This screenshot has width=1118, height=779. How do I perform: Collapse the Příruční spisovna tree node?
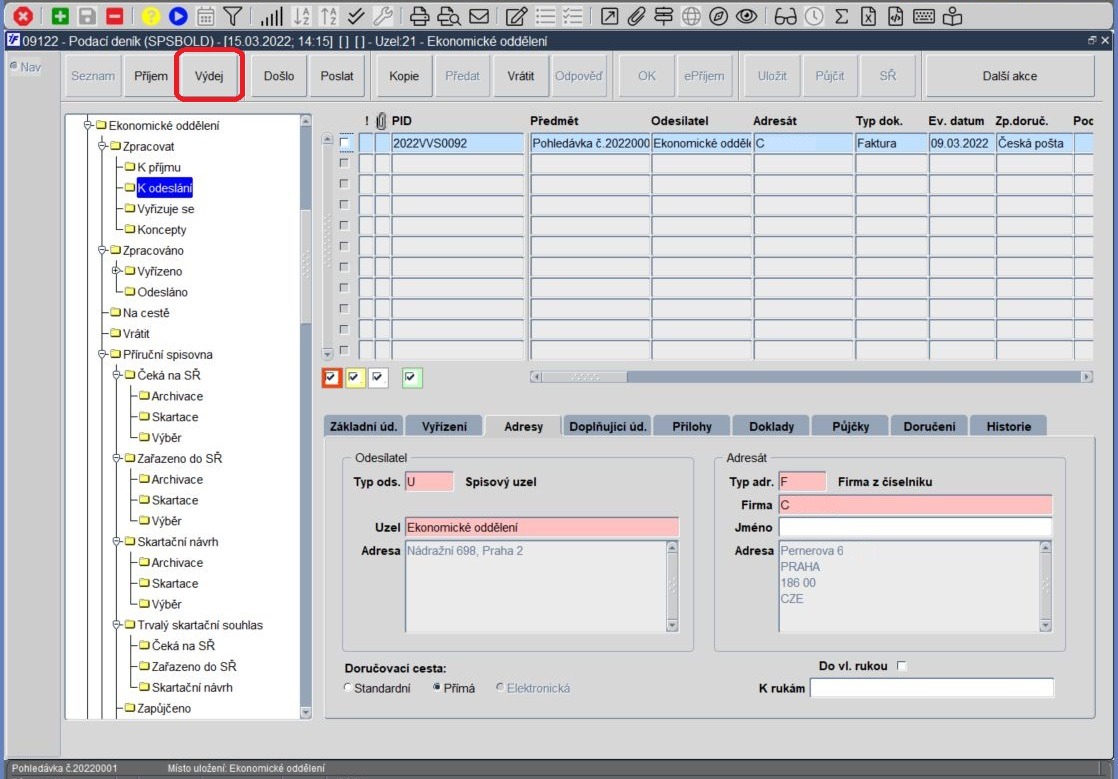[x=102, y=354]
